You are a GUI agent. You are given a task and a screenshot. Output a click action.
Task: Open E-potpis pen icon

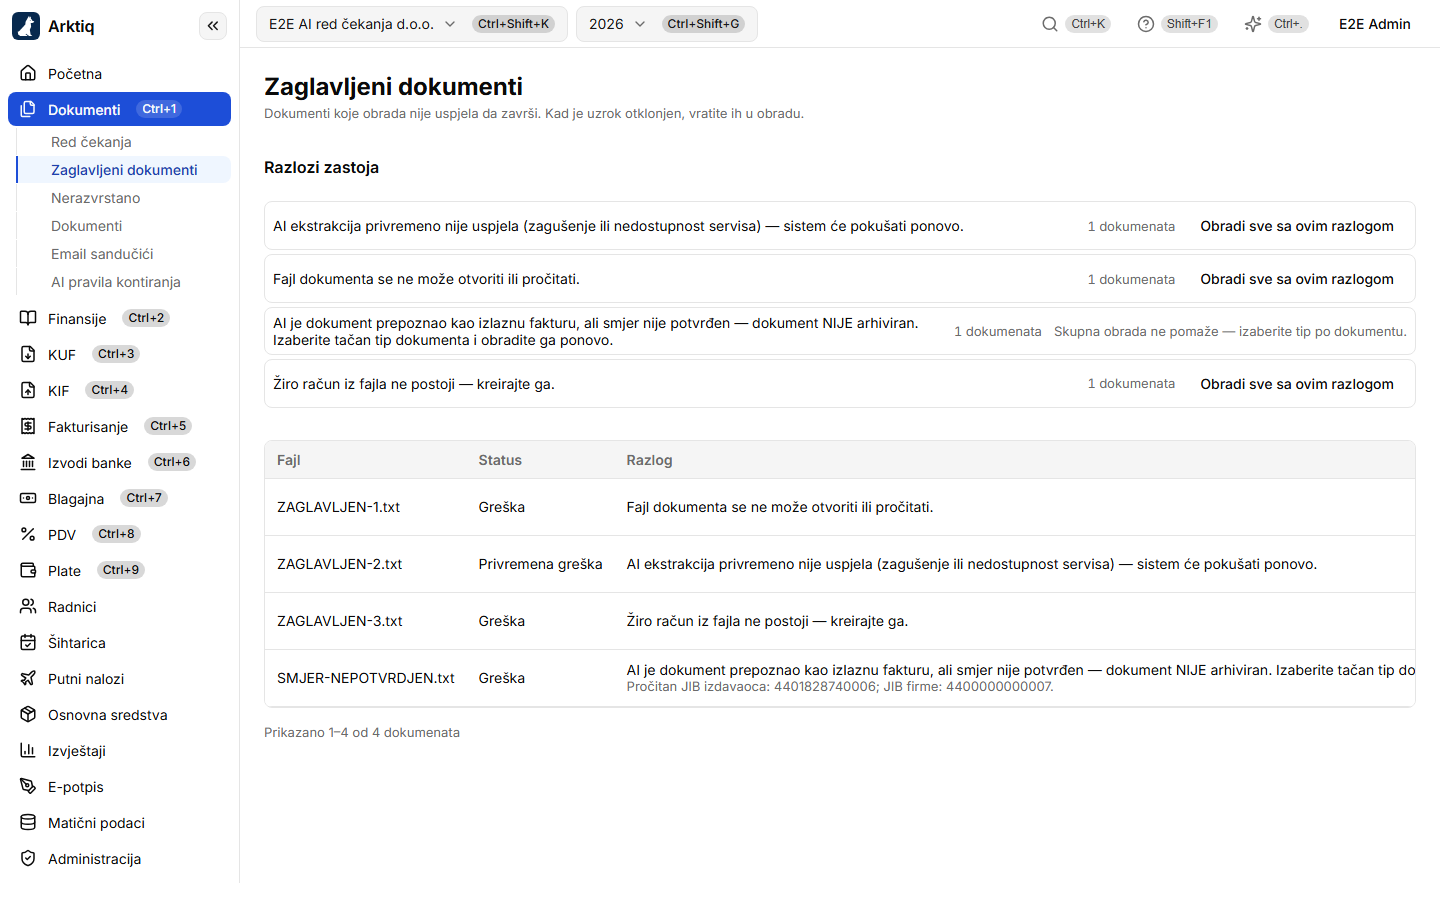(x=28, y=786)
